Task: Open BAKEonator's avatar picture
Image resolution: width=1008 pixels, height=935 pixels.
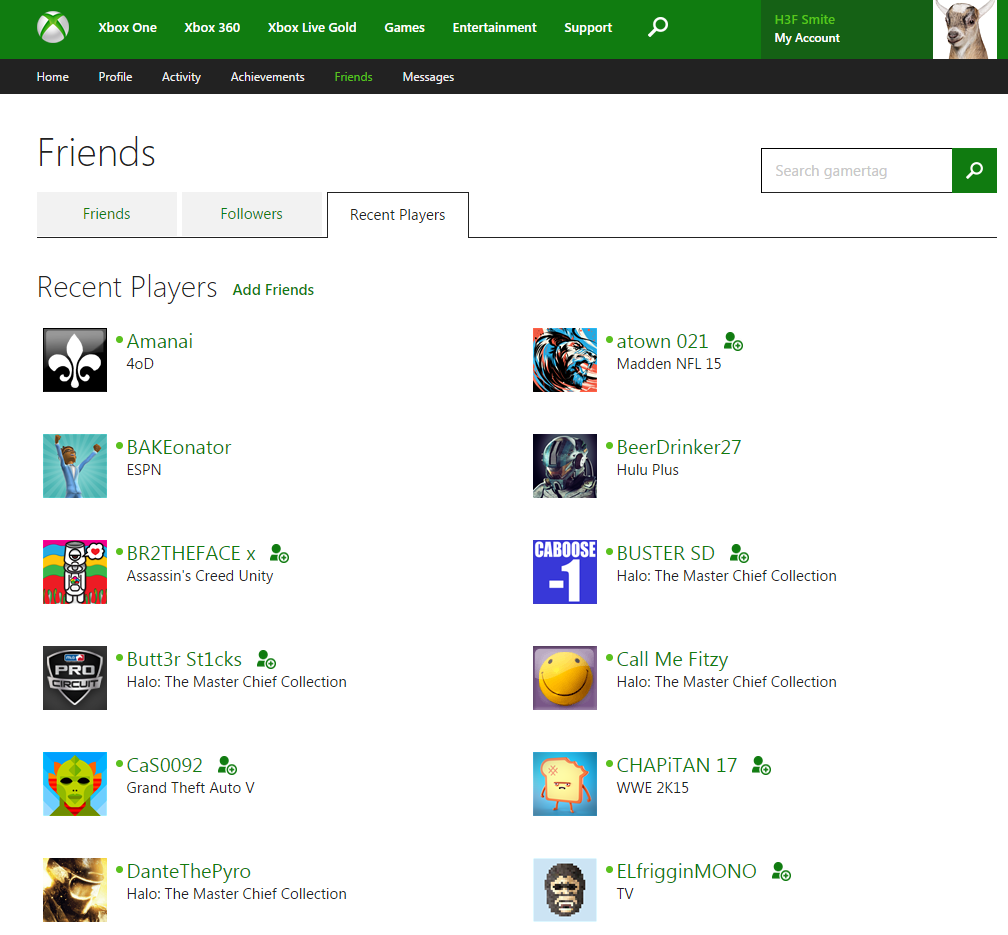Action: coord(75,466)
